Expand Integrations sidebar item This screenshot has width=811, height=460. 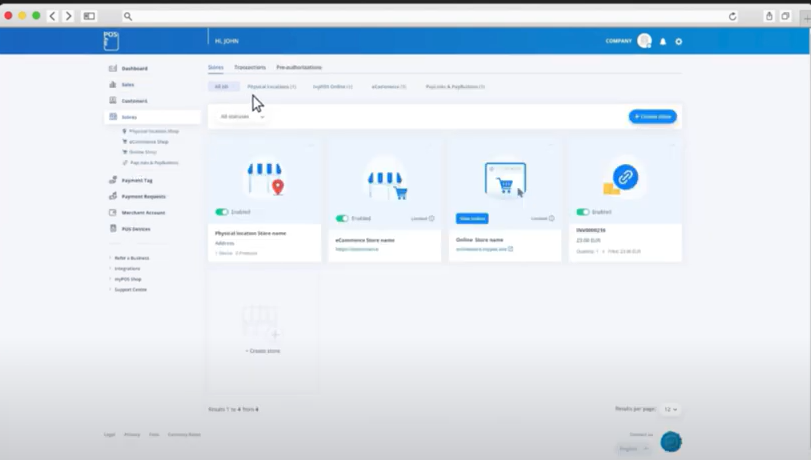click(x=127, y=269)
